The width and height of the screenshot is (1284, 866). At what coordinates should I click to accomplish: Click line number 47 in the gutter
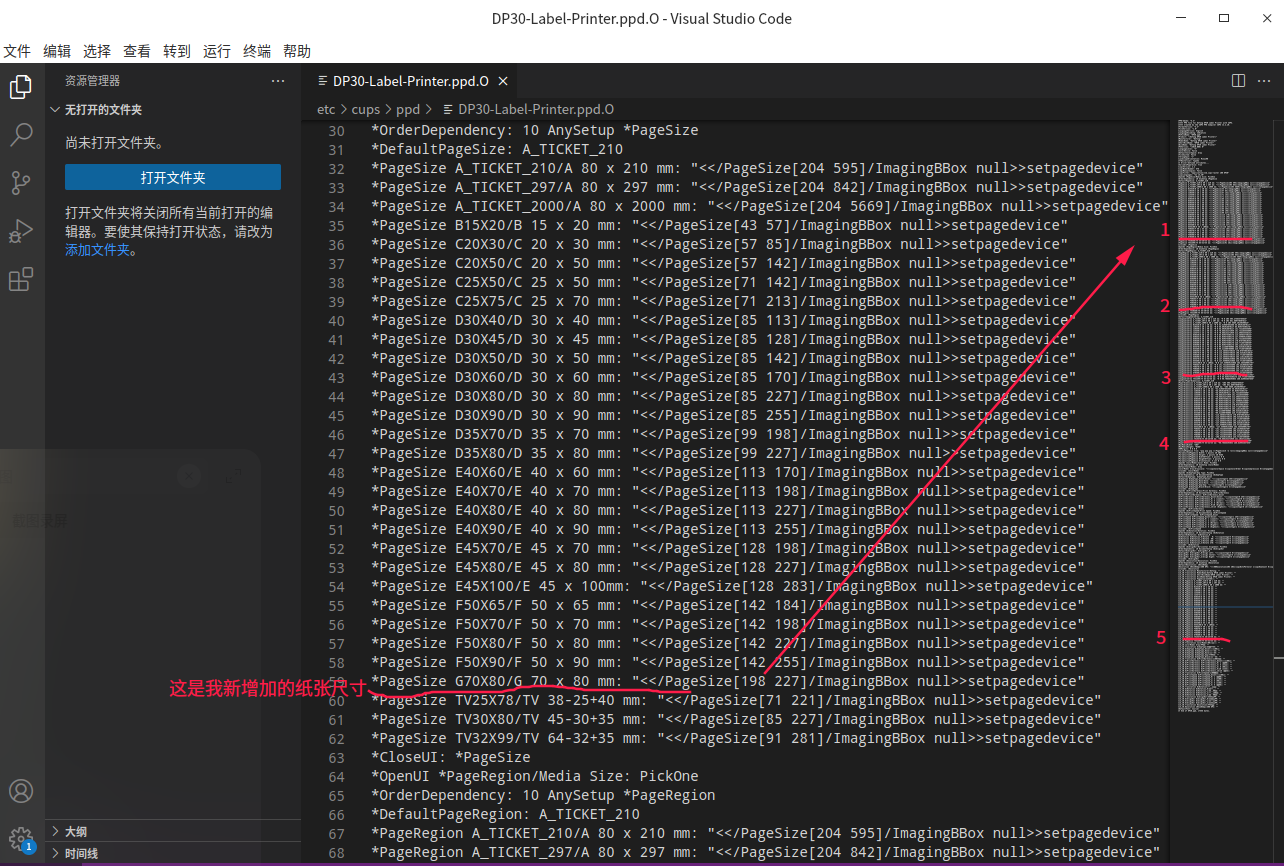point(336,453)
